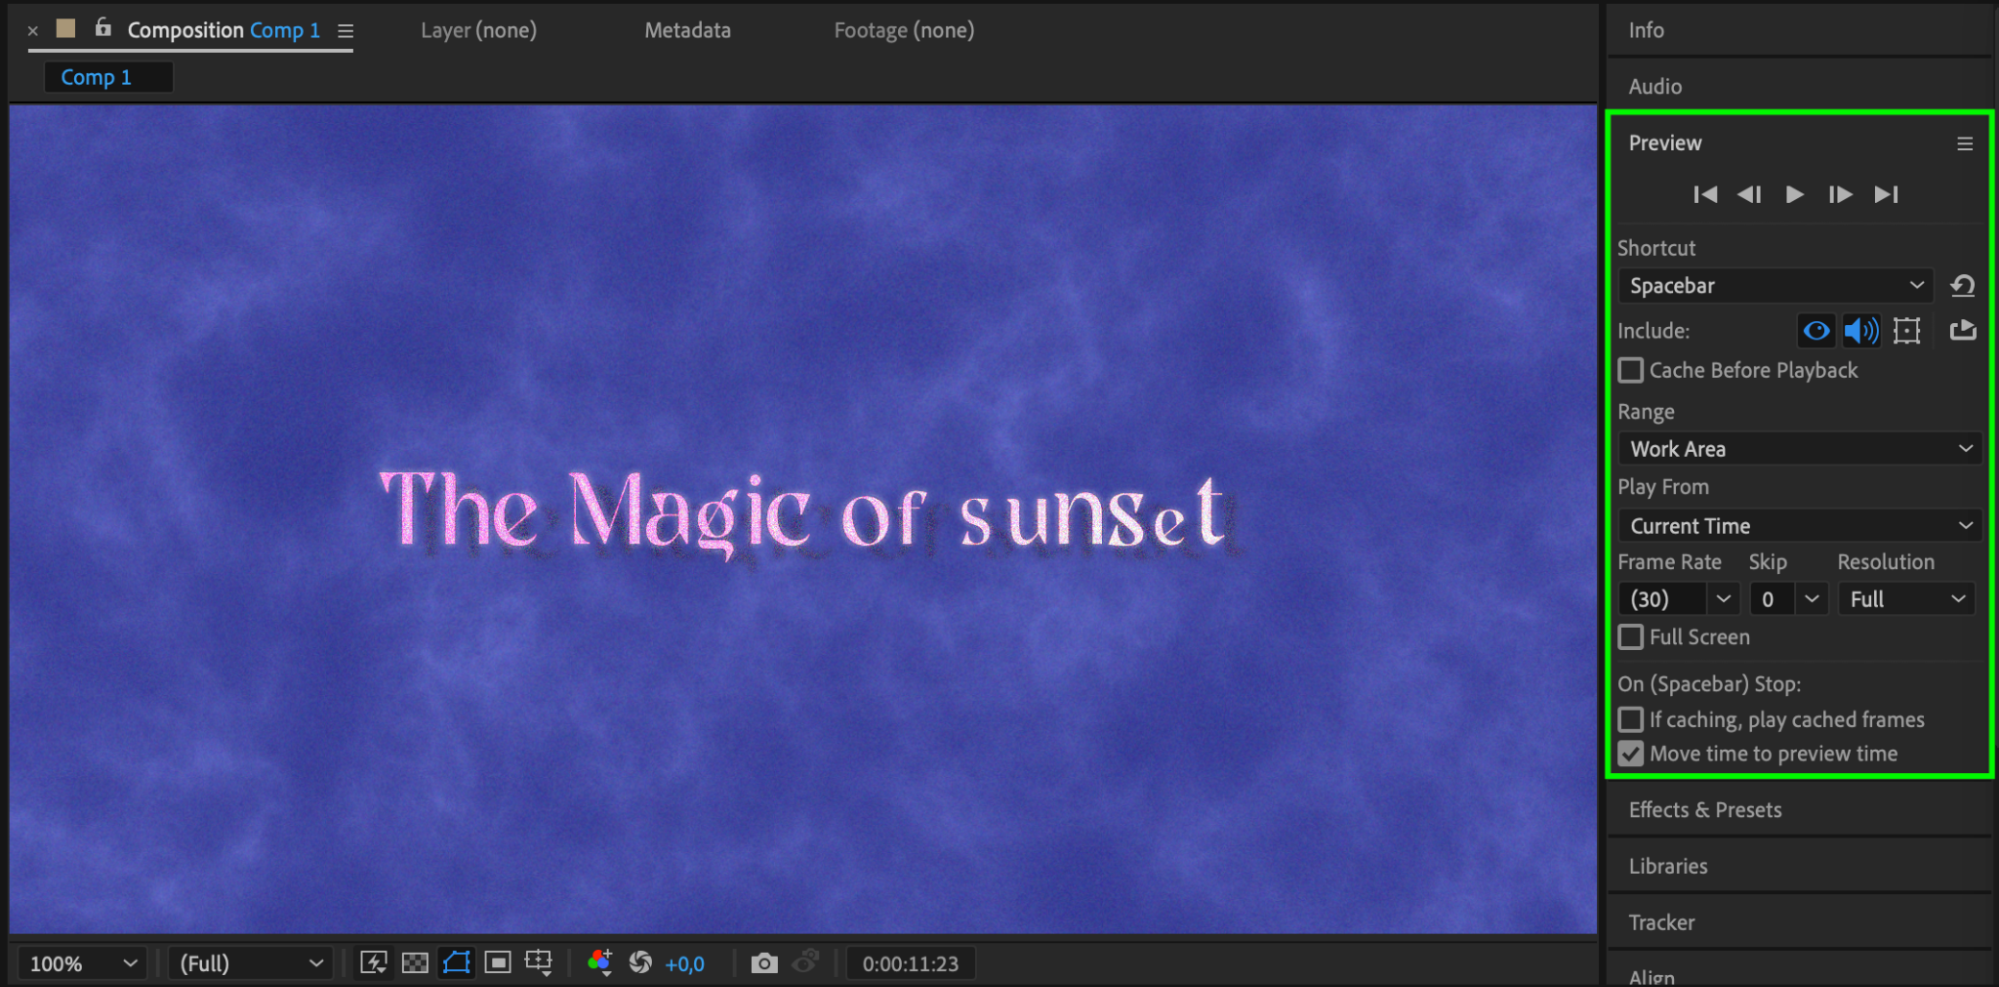Close the Composition Comp 1 panel tab
1999x987 pixels.
pos(33,31)
